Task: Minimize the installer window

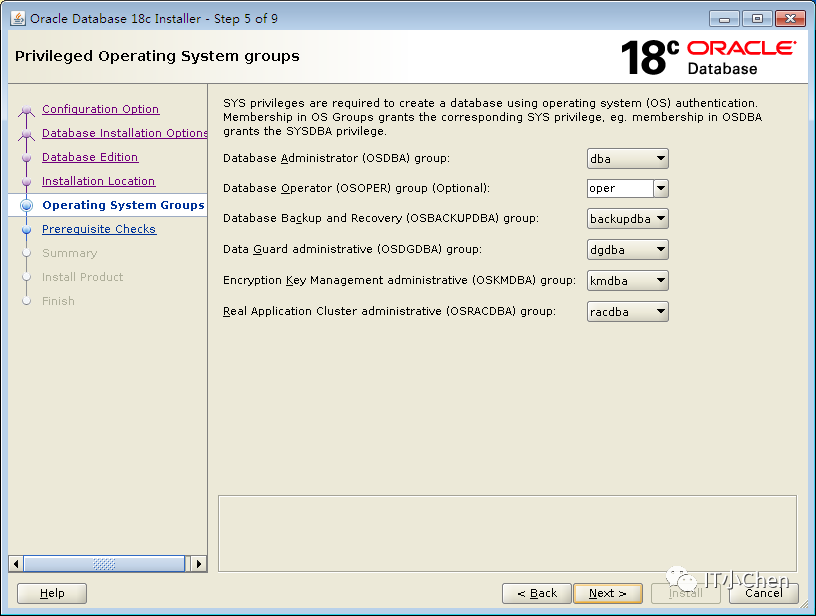Action: [x=724, y=19]
